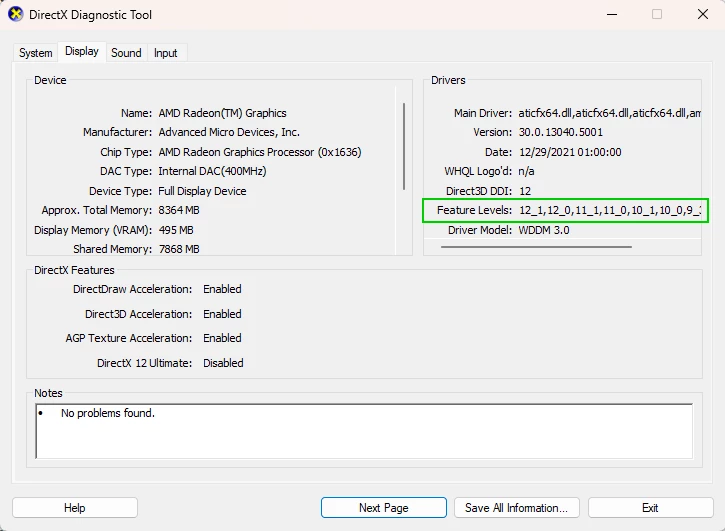725x531 pixels.
Task: Click the Exit button
Action: (651, 507)
